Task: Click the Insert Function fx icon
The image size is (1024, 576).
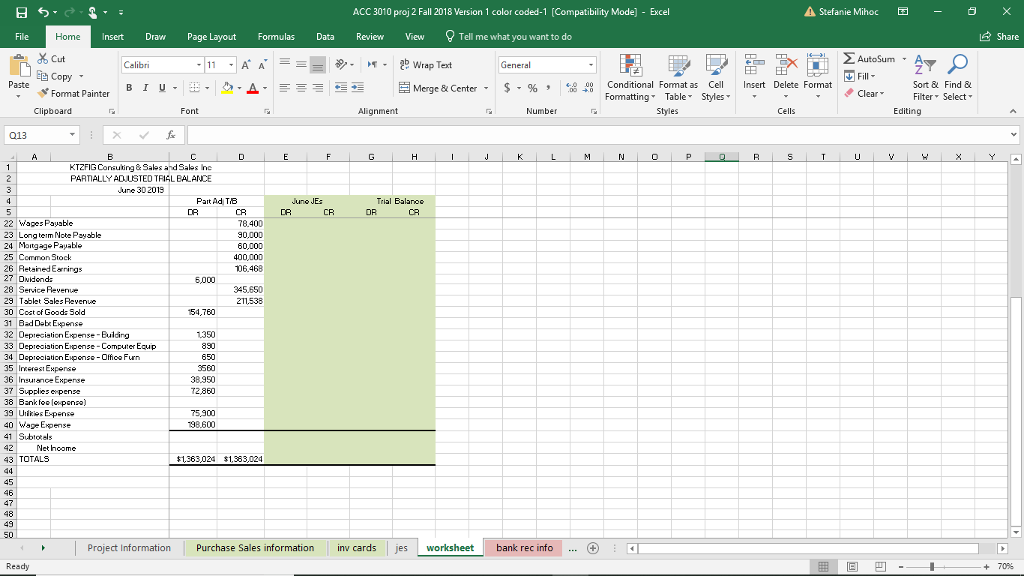Action: coord(170,135)
